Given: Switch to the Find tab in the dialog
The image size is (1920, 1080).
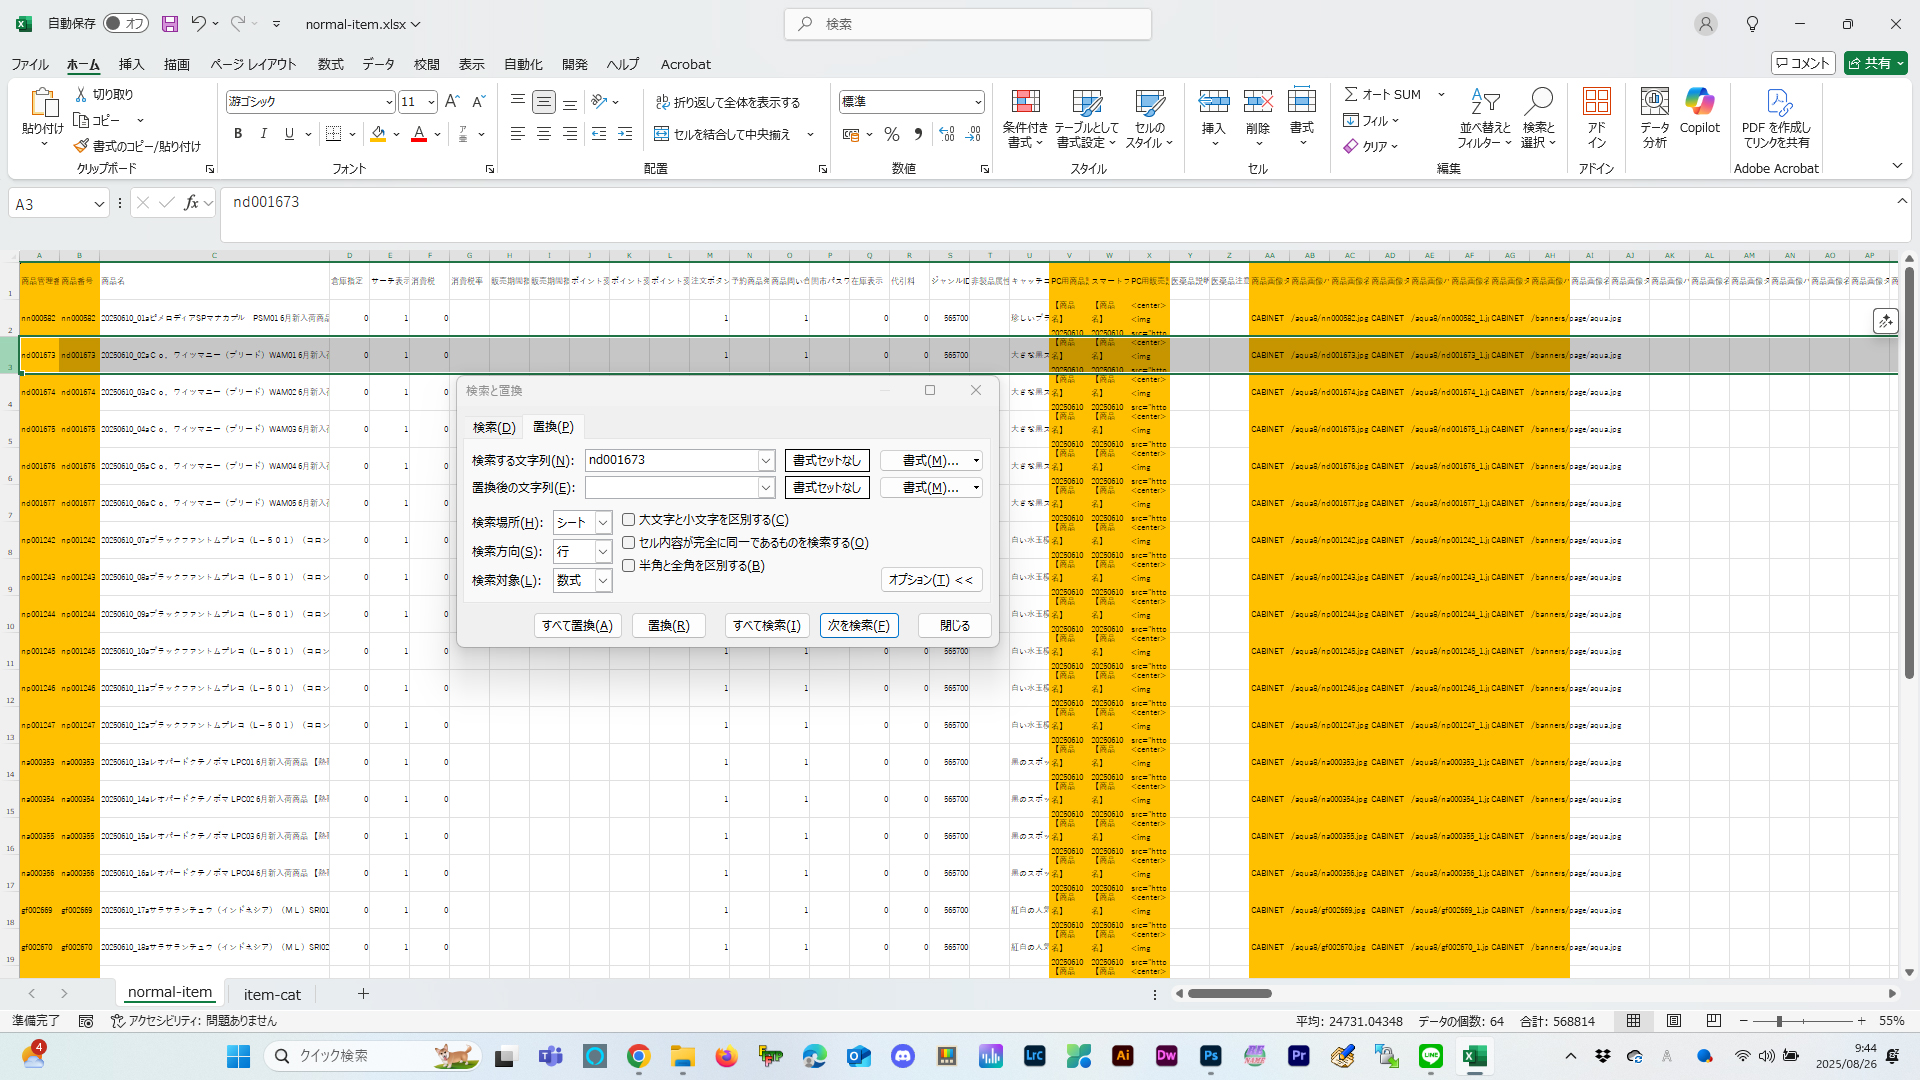Looking at the screenshot, I should 494,427.
